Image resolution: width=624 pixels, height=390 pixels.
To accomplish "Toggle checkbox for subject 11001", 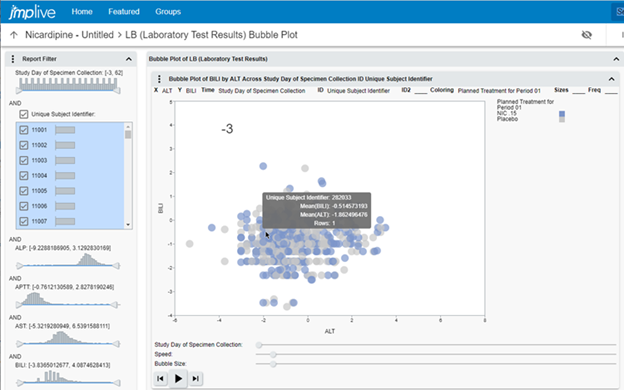I will [x=24, y=130].
